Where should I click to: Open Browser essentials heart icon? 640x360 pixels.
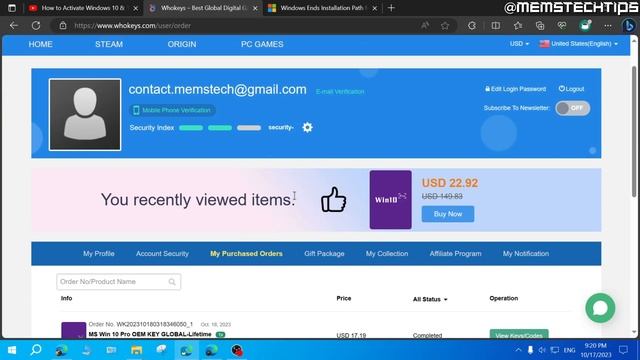562,25
